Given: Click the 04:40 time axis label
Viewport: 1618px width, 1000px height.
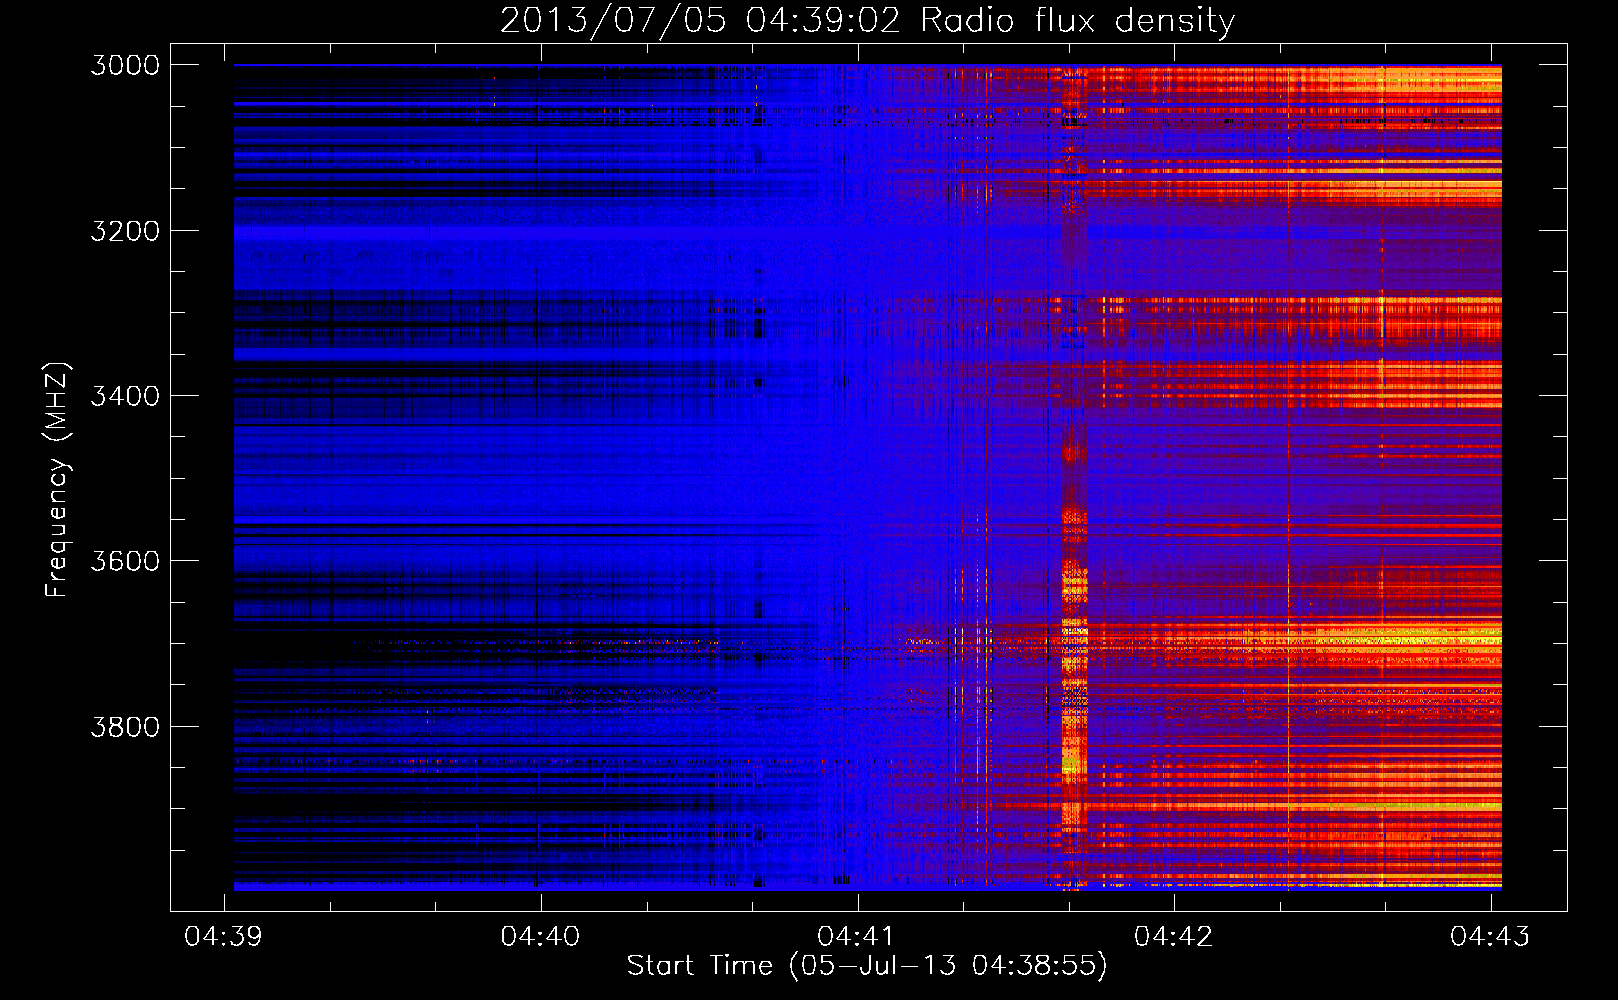Looking at the screenshot, I should tap(540, 936).
